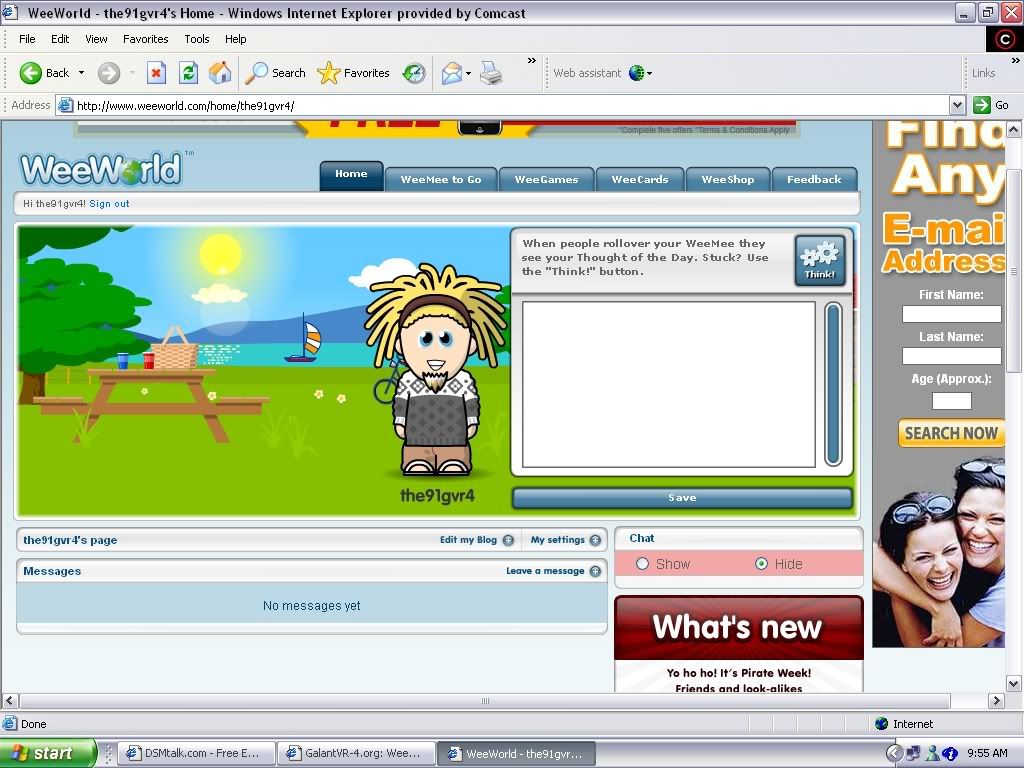Image resolution: width=1024 pixels, height=768 pixels.
Task: Open the History toolbar icon
Action: click(x=414, y=73)
